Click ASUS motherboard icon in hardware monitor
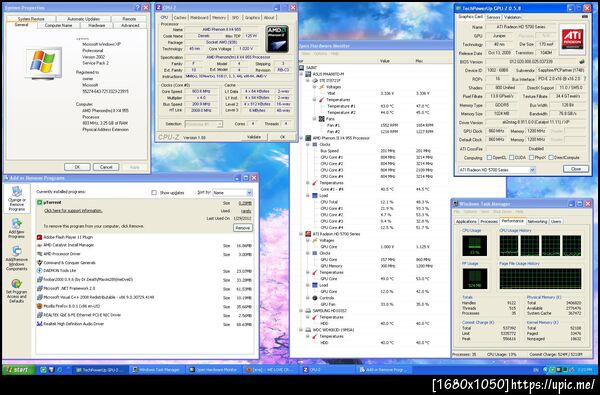 click(308, 74)
